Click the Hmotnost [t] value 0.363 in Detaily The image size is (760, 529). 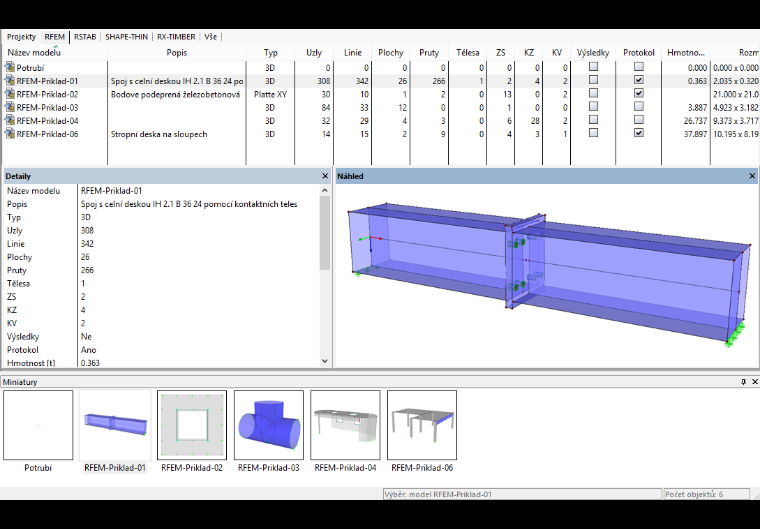pyautogui.click(x=90, y=363)
